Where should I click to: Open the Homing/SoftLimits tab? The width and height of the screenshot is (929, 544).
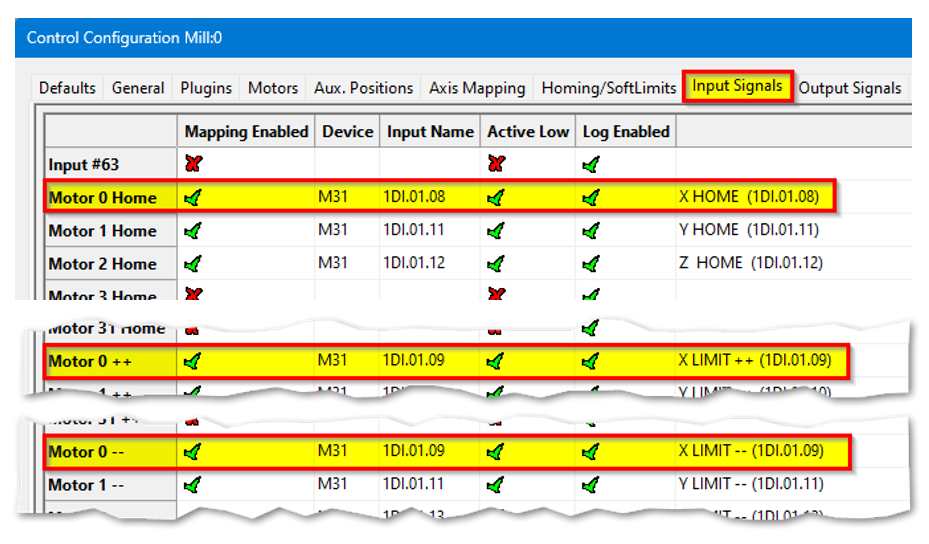click(x=609, y=88)
